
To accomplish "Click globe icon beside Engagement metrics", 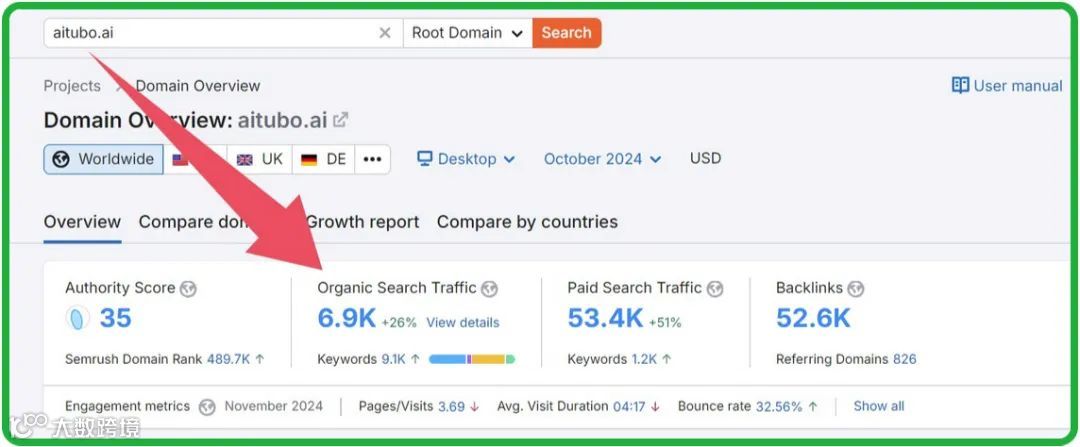I will pyautogui.click(x=207, y=407).
